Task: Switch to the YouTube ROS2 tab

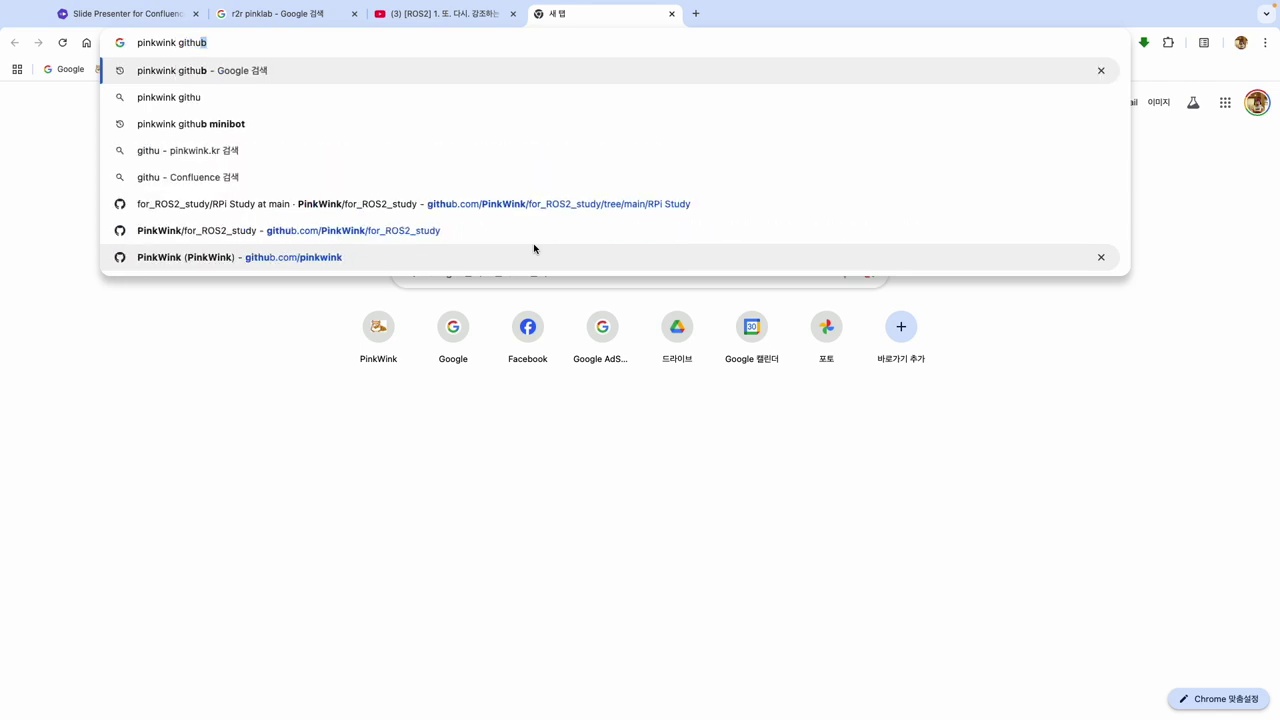Action: pos(444,14)
